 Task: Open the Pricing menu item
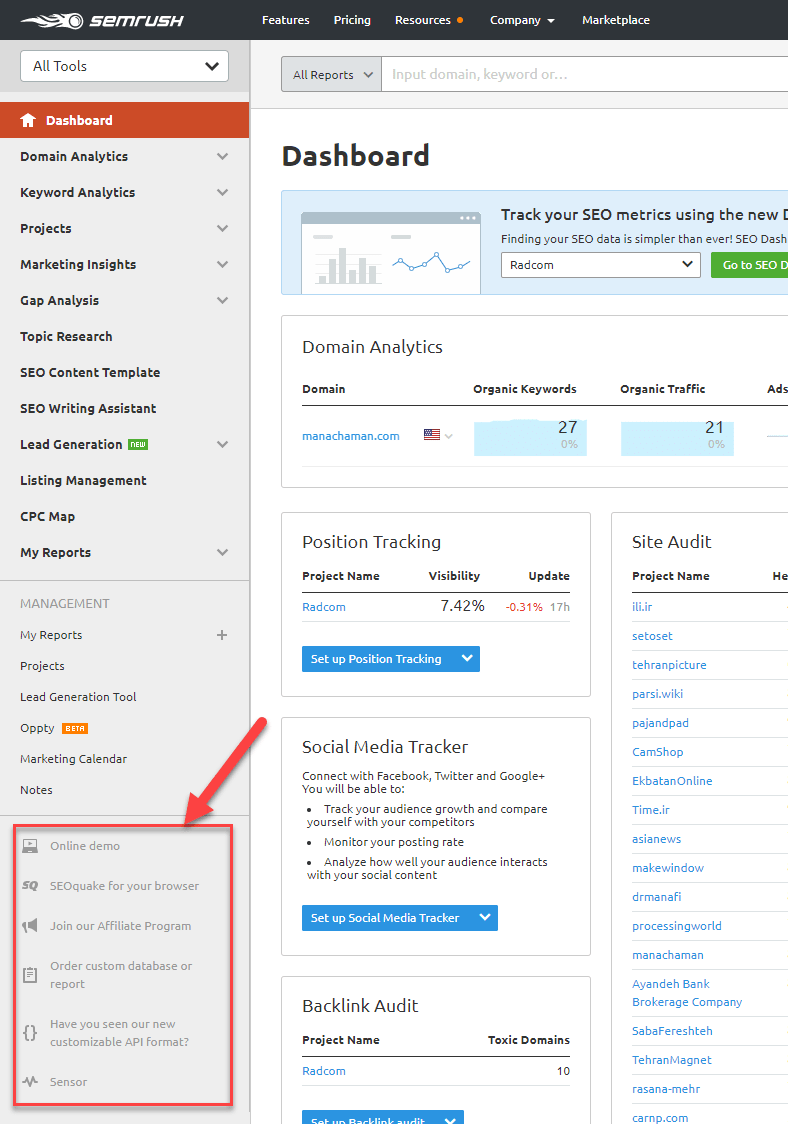[x=352, y=20]
